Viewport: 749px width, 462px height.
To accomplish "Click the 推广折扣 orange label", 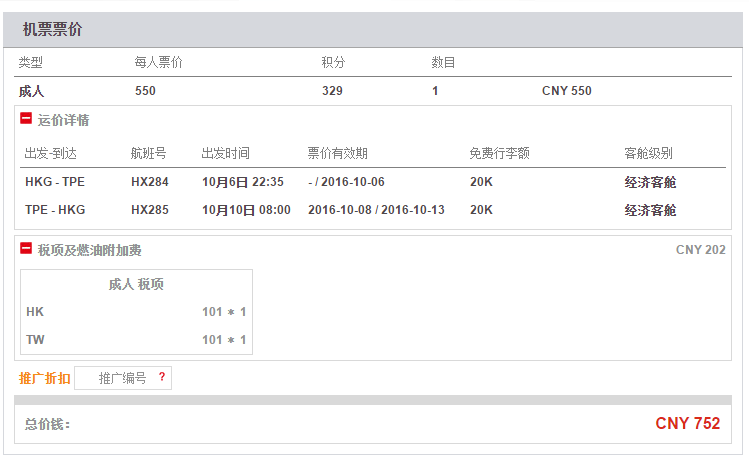I will (44, 378).
